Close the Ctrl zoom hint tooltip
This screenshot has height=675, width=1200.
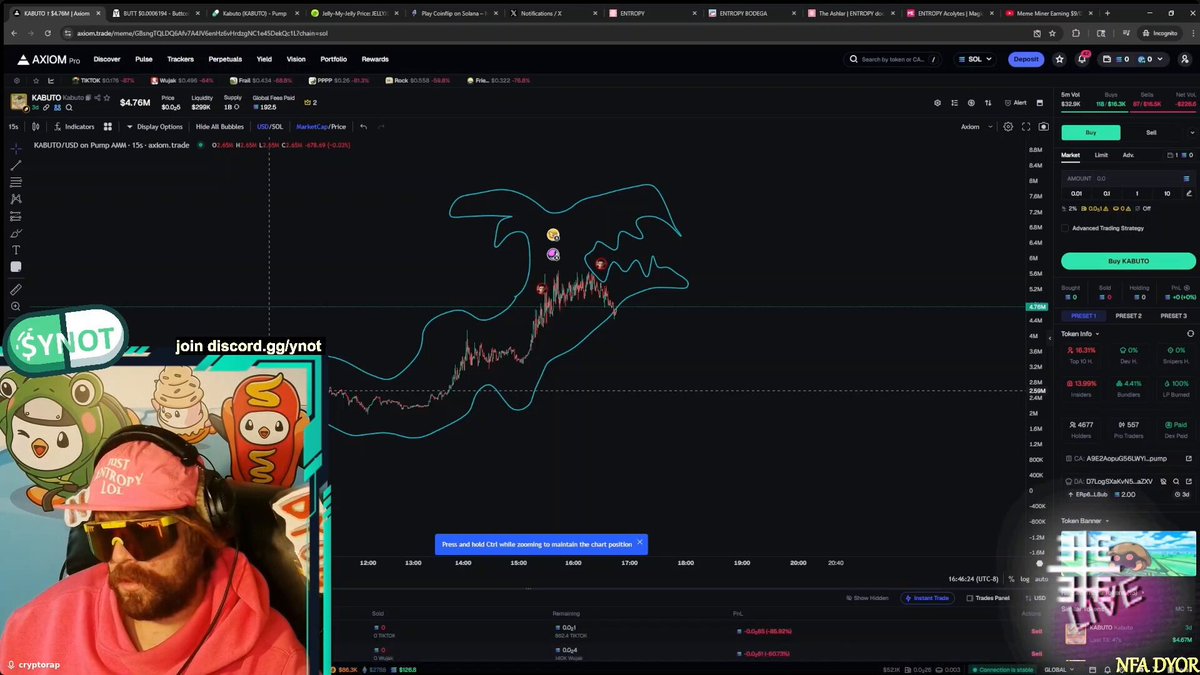tap(640, 543)
